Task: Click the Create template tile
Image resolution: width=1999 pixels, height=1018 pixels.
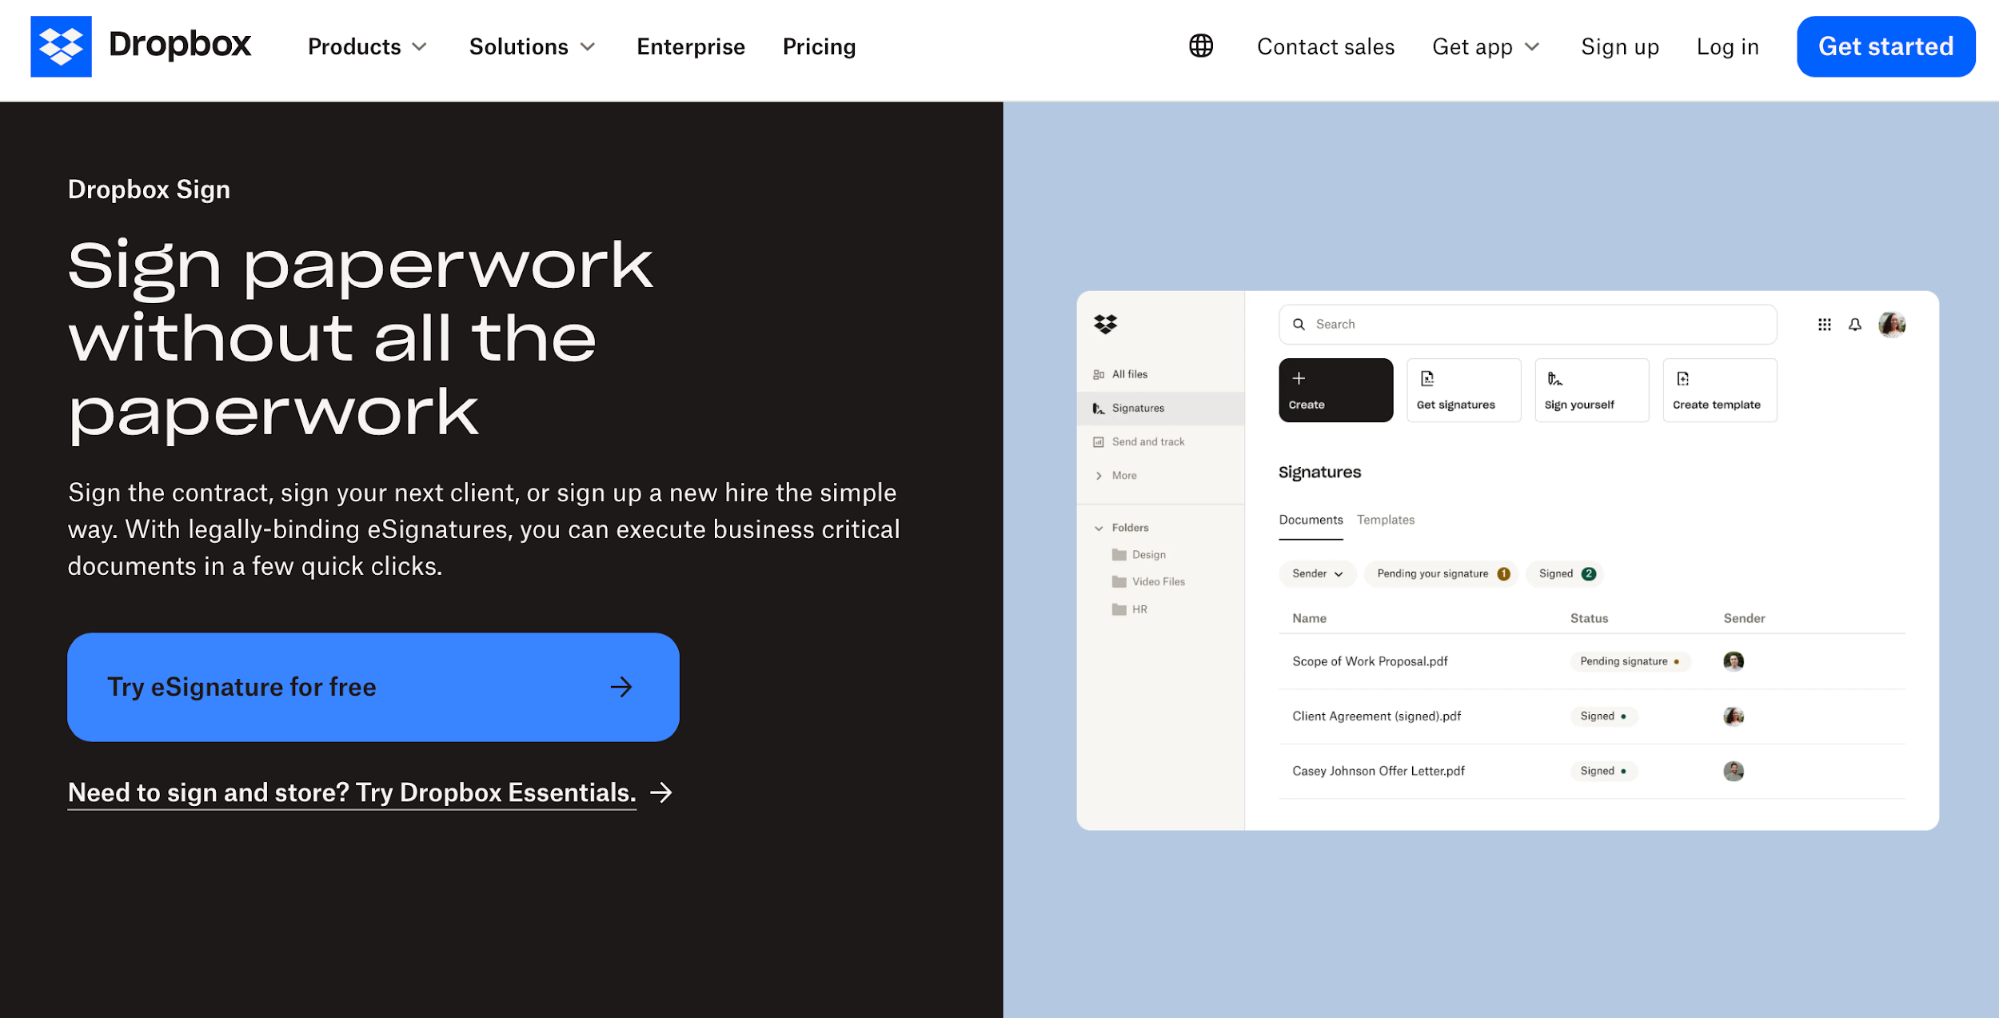Action: click(x=1720, y=390)
